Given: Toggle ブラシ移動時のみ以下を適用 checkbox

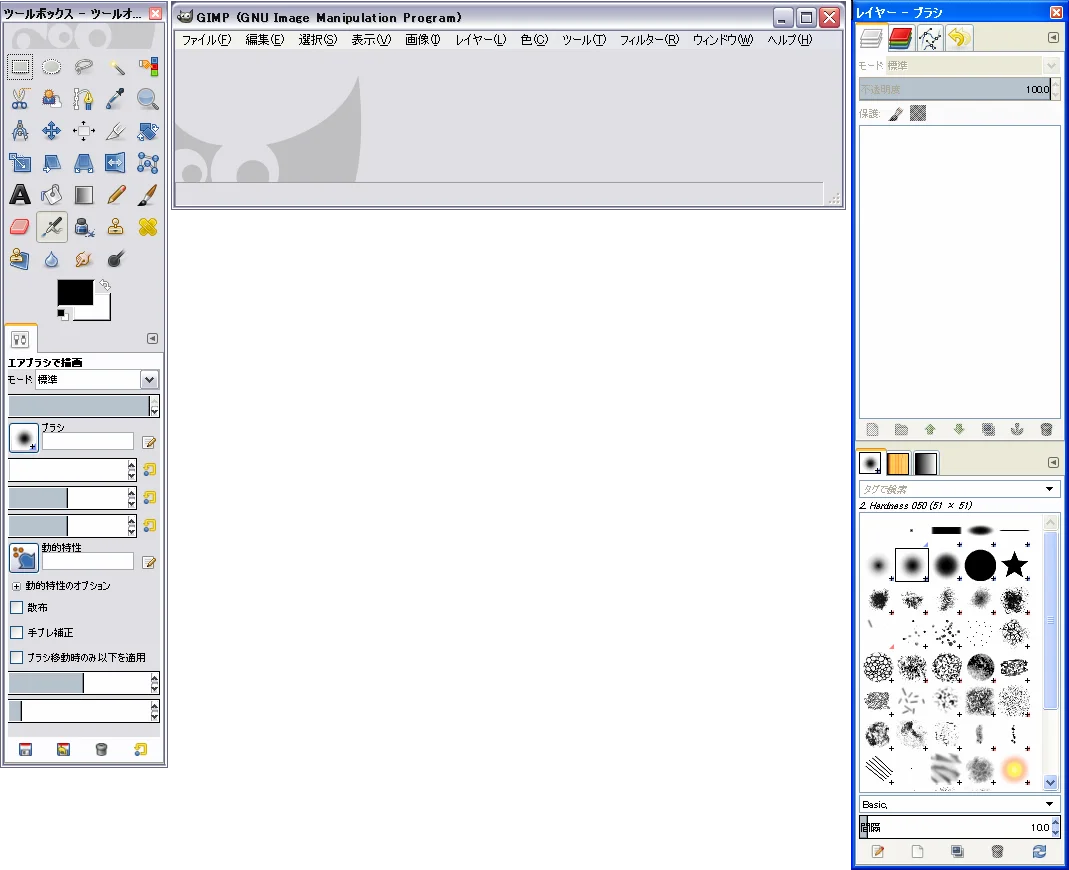Looking at the screenshot, I should tap(17, 657).
